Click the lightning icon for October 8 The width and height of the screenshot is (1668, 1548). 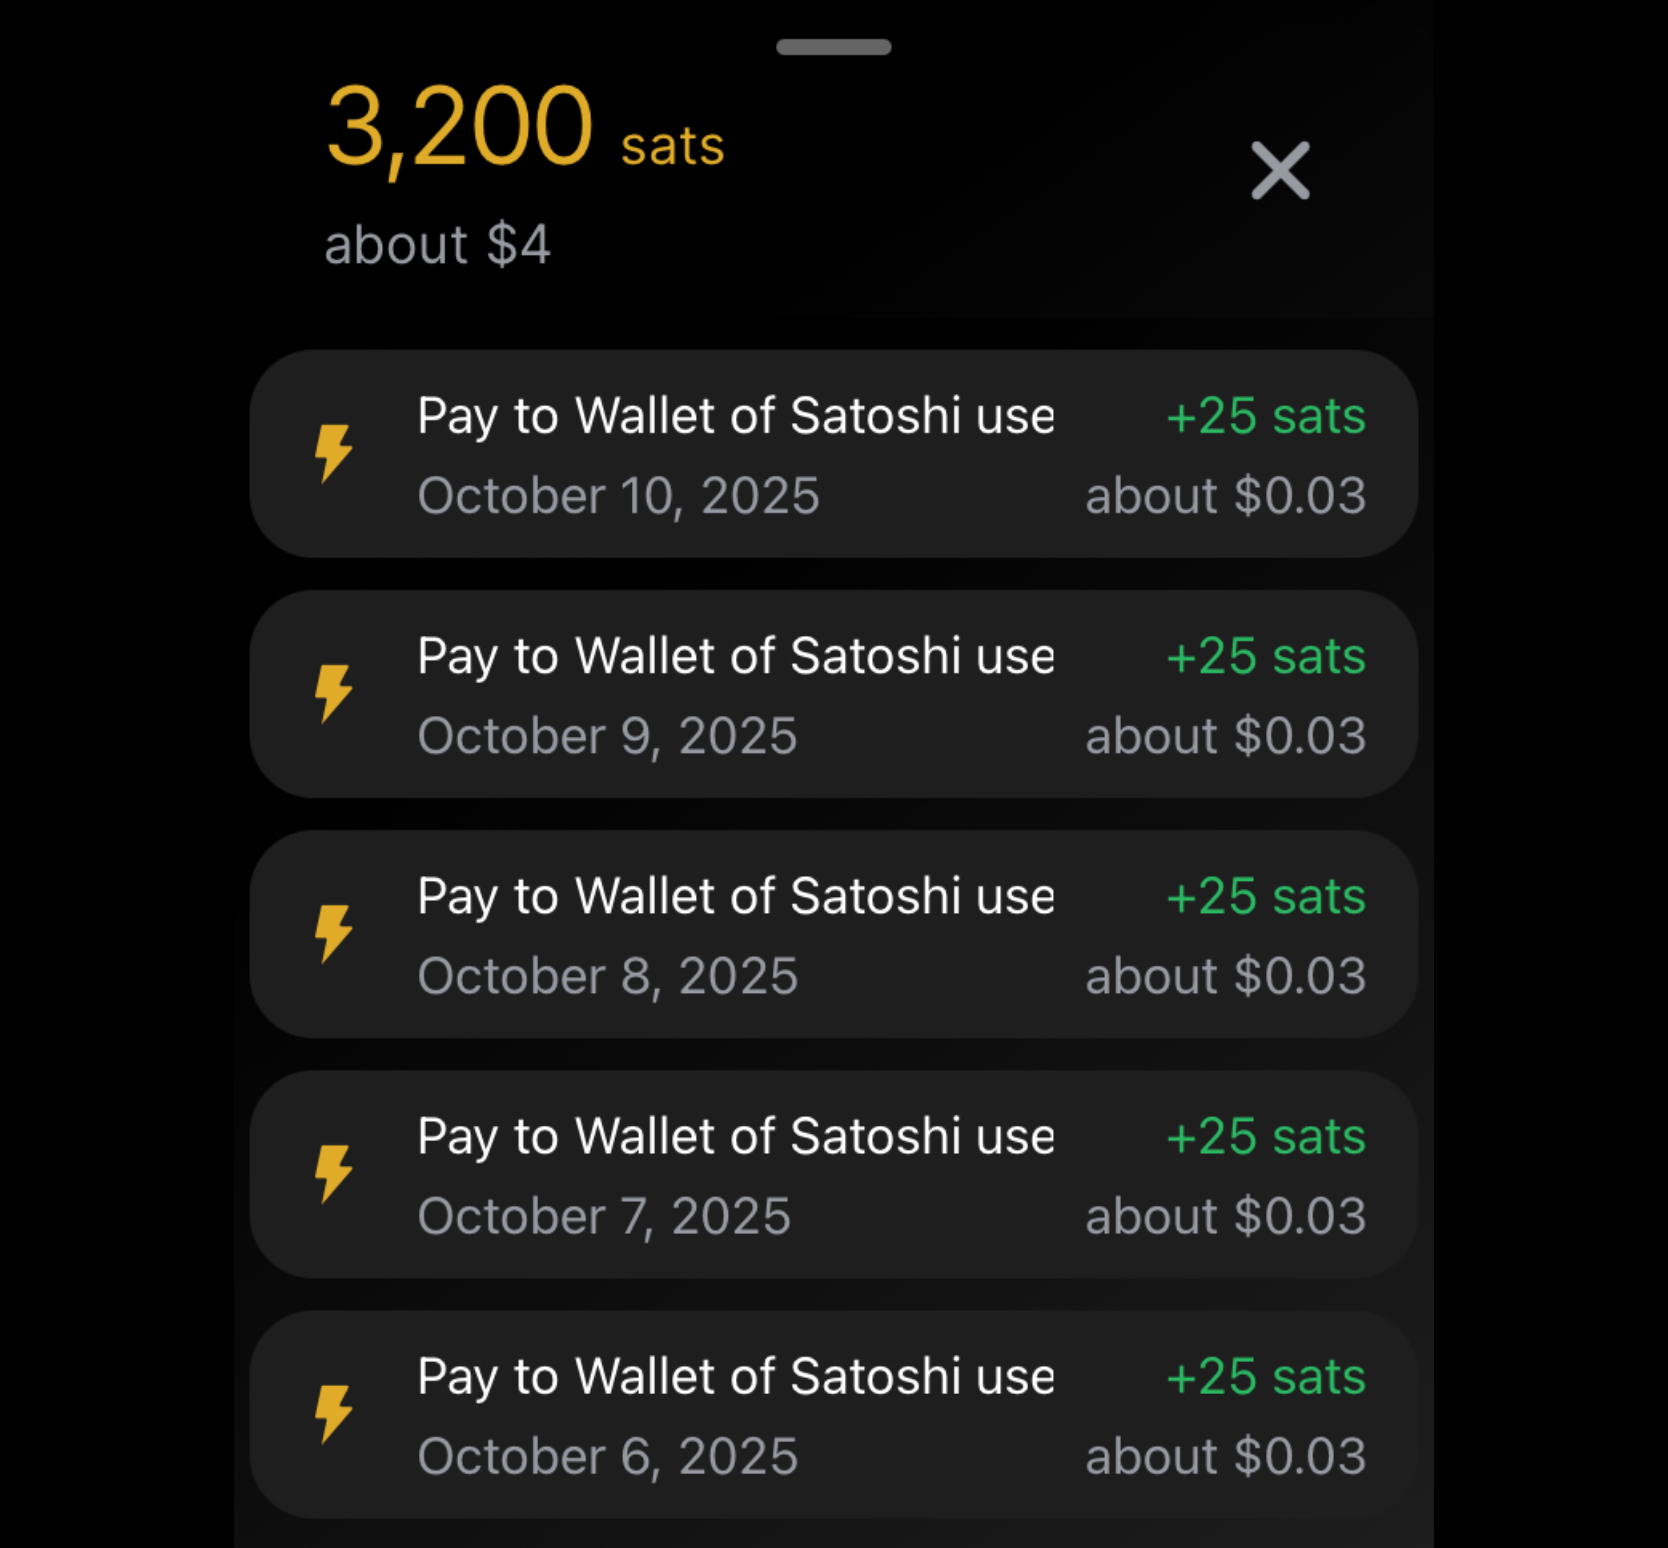[333, 933]
